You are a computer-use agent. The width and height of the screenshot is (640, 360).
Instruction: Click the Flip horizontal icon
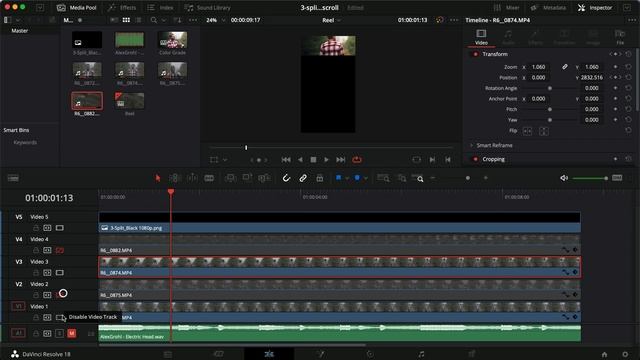click(x=527, y=131)
